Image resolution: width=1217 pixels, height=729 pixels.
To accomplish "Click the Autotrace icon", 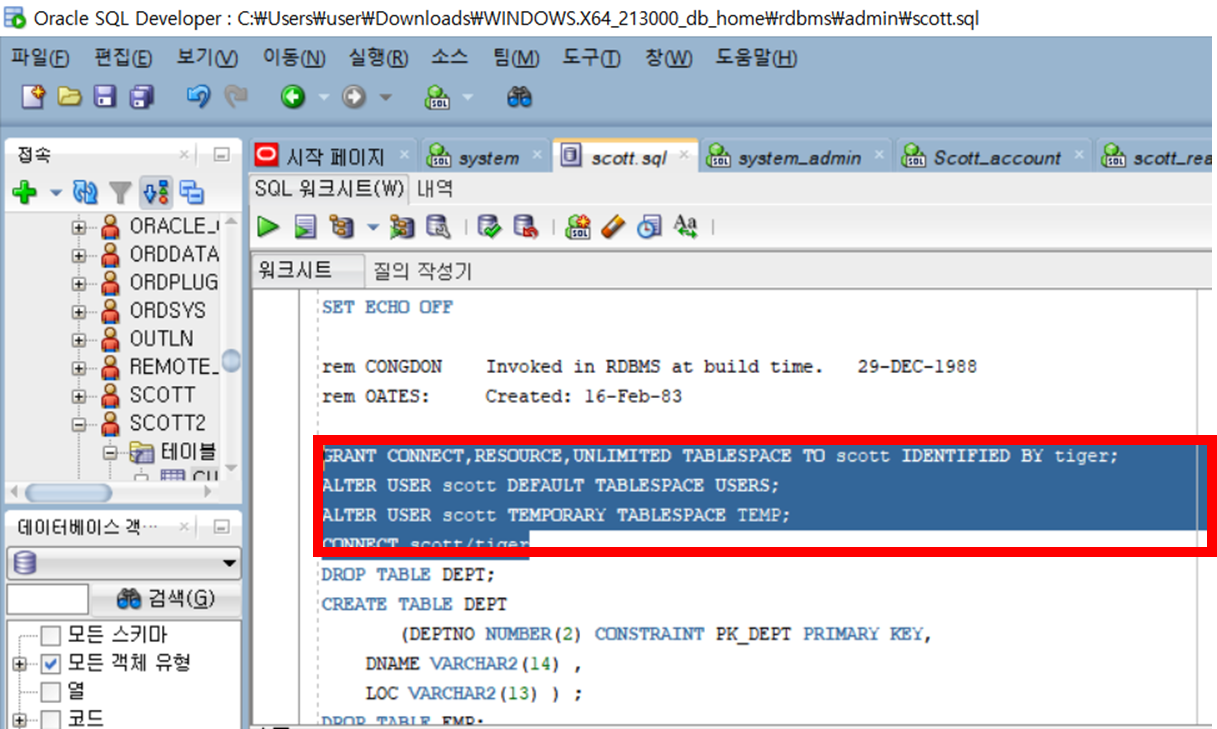I will tap(402, 227).
